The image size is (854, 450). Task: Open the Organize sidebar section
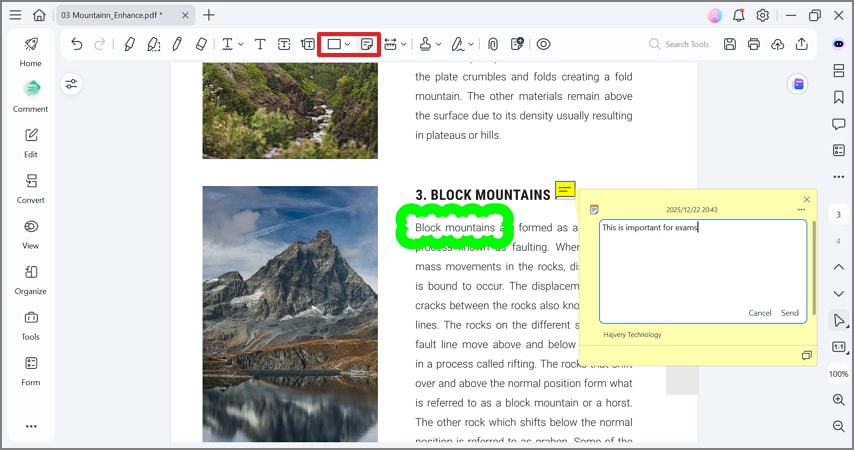[30, 279]
